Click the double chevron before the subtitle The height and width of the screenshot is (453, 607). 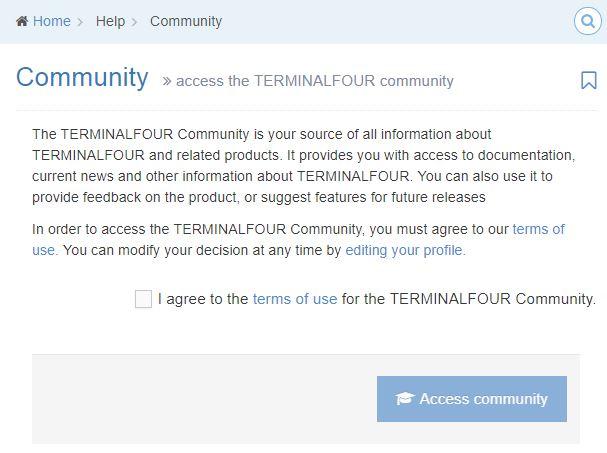tap(167, 81)
